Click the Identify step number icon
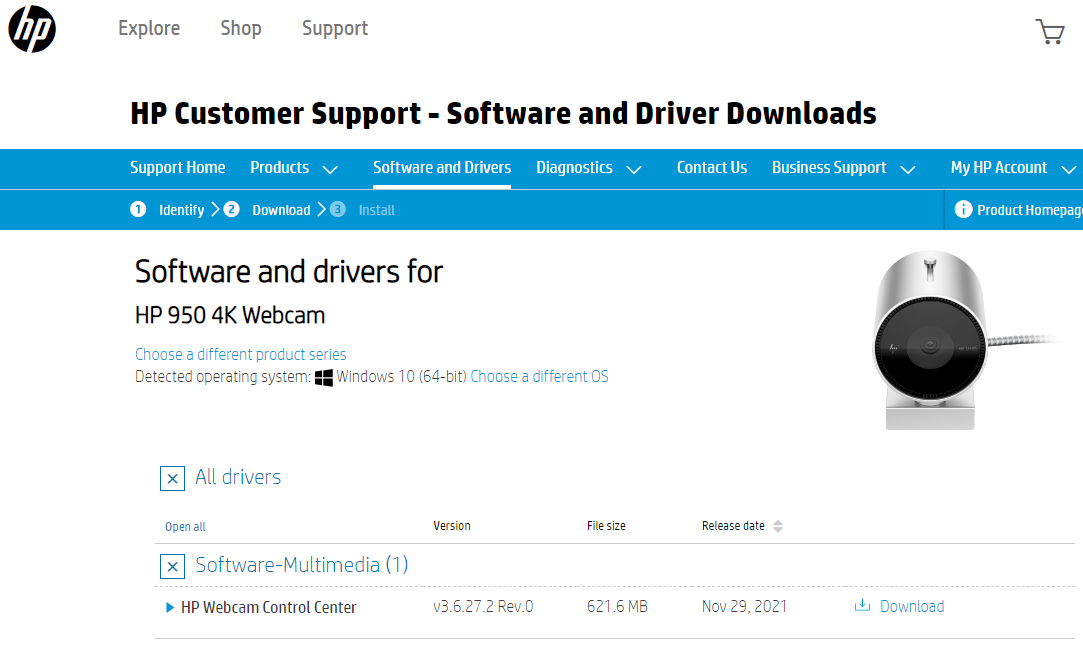This screenshot has height=661, width=1083. (138, 209)
